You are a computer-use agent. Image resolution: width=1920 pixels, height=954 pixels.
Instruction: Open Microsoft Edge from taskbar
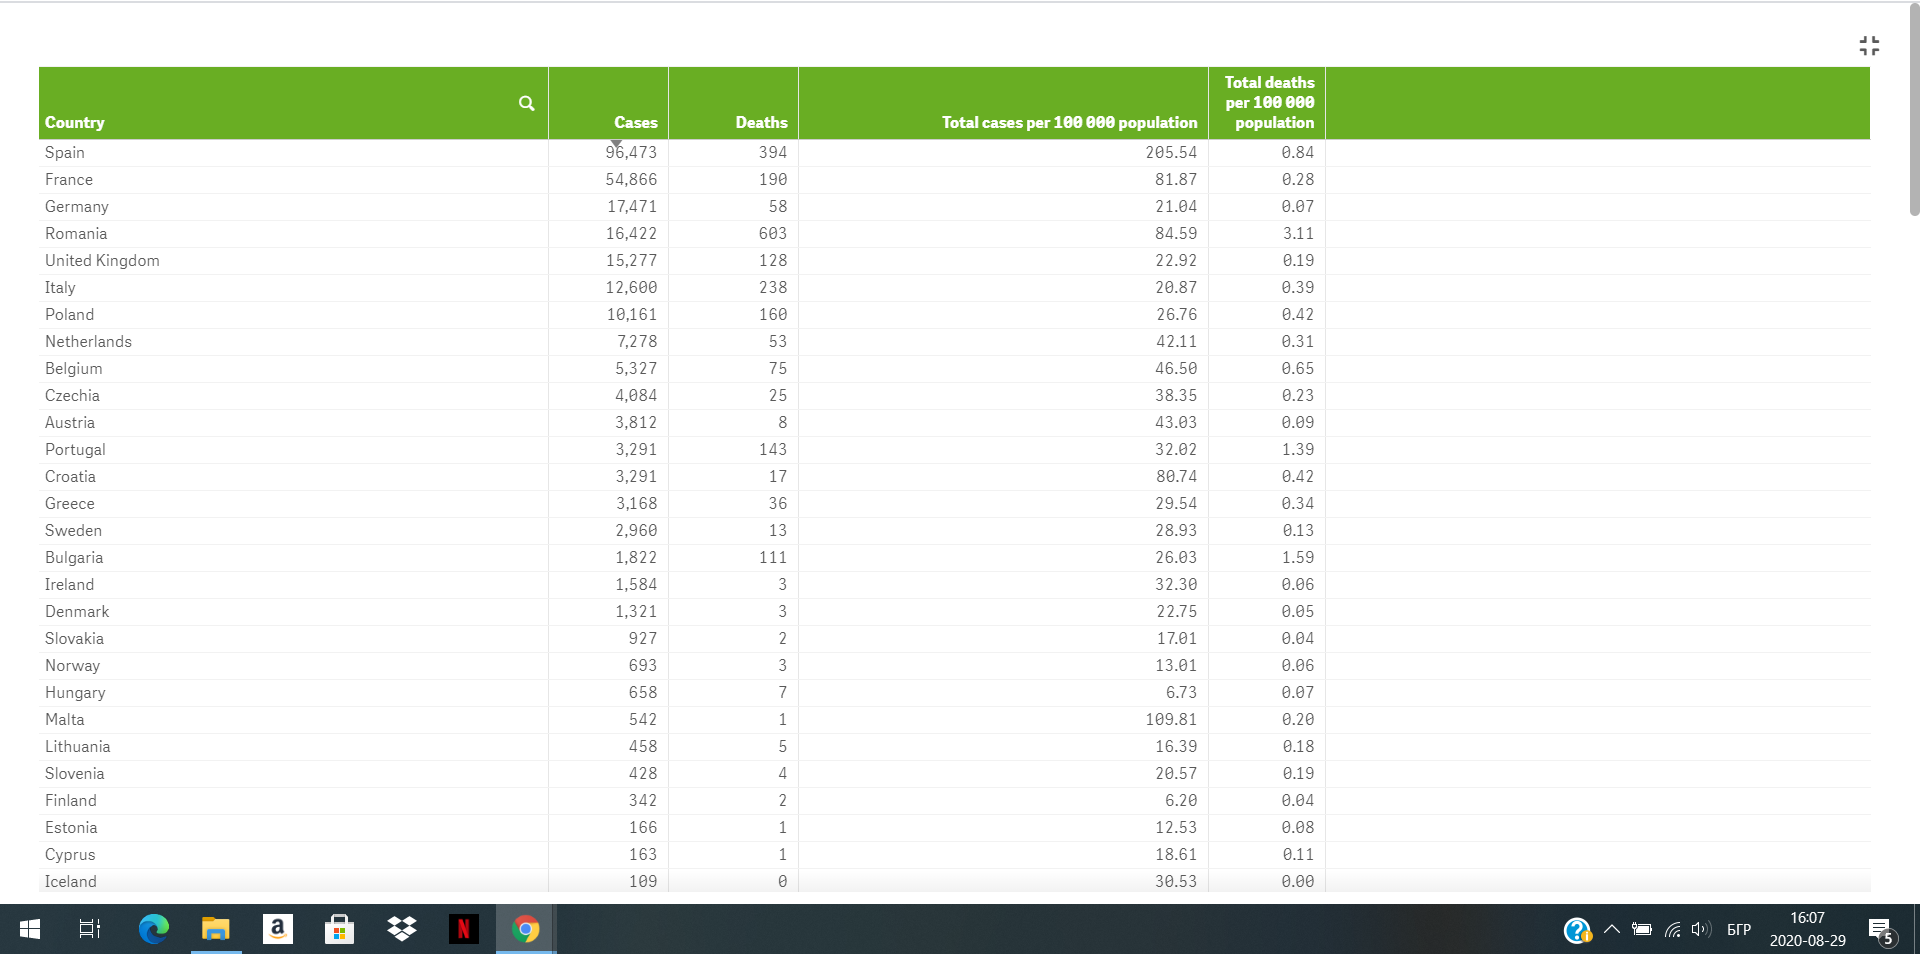point(153,929)
